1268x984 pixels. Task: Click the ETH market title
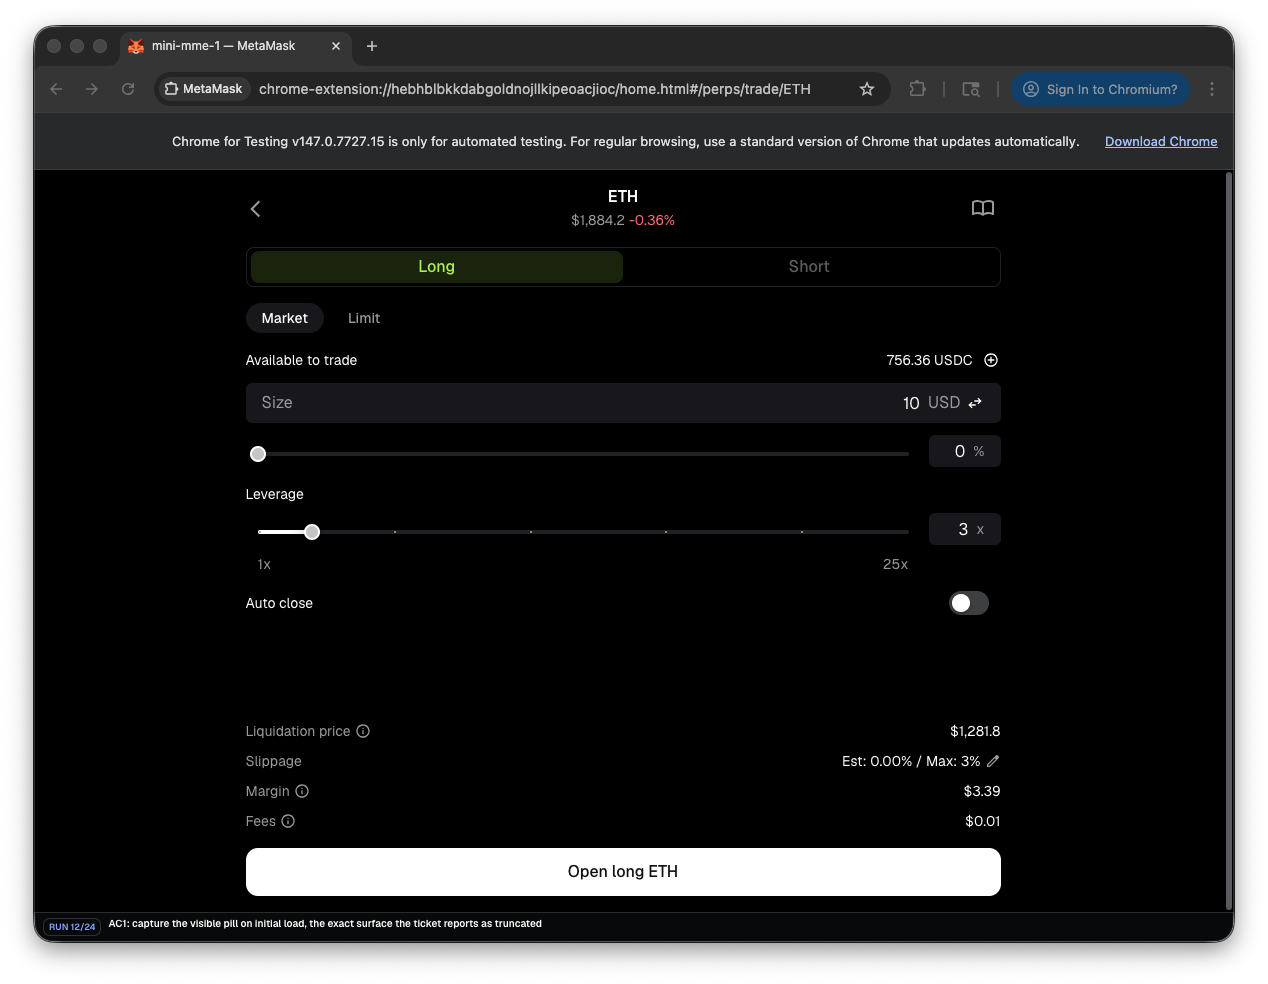coord(623,196)
